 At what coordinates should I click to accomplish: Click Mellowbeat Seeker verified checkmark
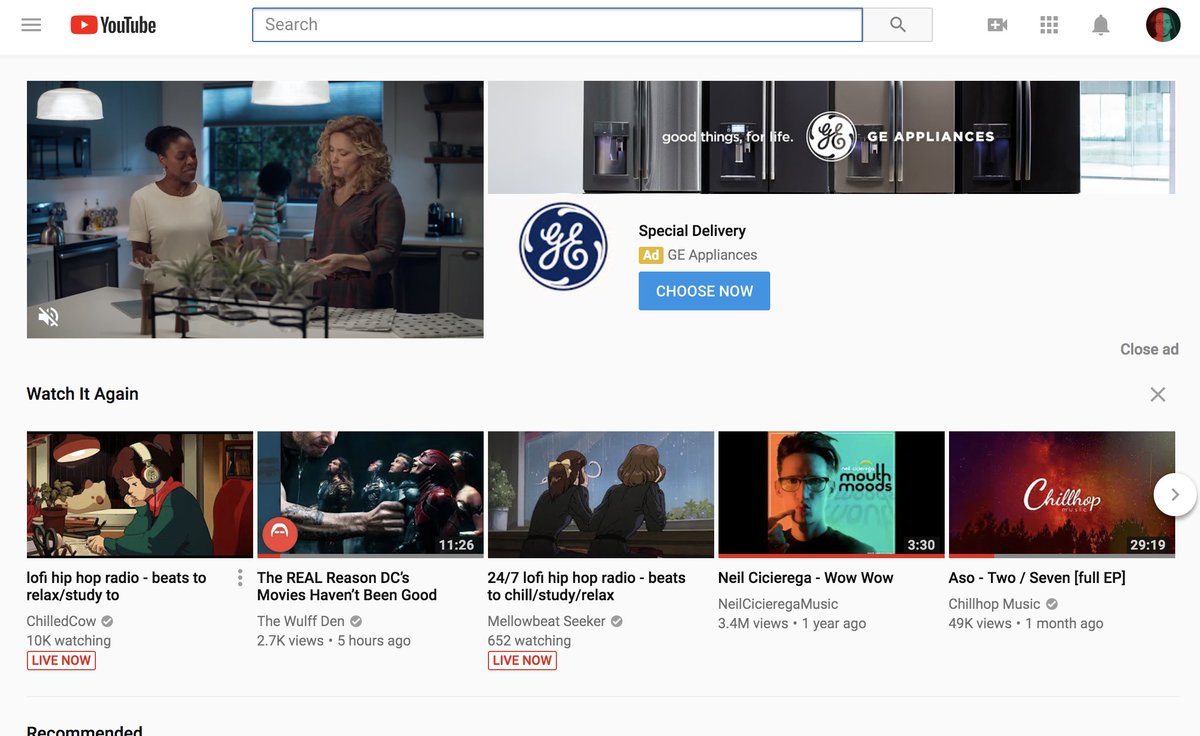coord(617,621)
